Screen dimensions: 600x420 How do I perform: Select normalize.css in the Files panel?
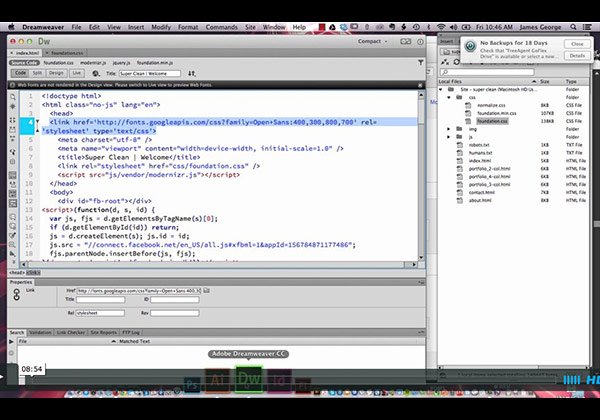[491, 105]
